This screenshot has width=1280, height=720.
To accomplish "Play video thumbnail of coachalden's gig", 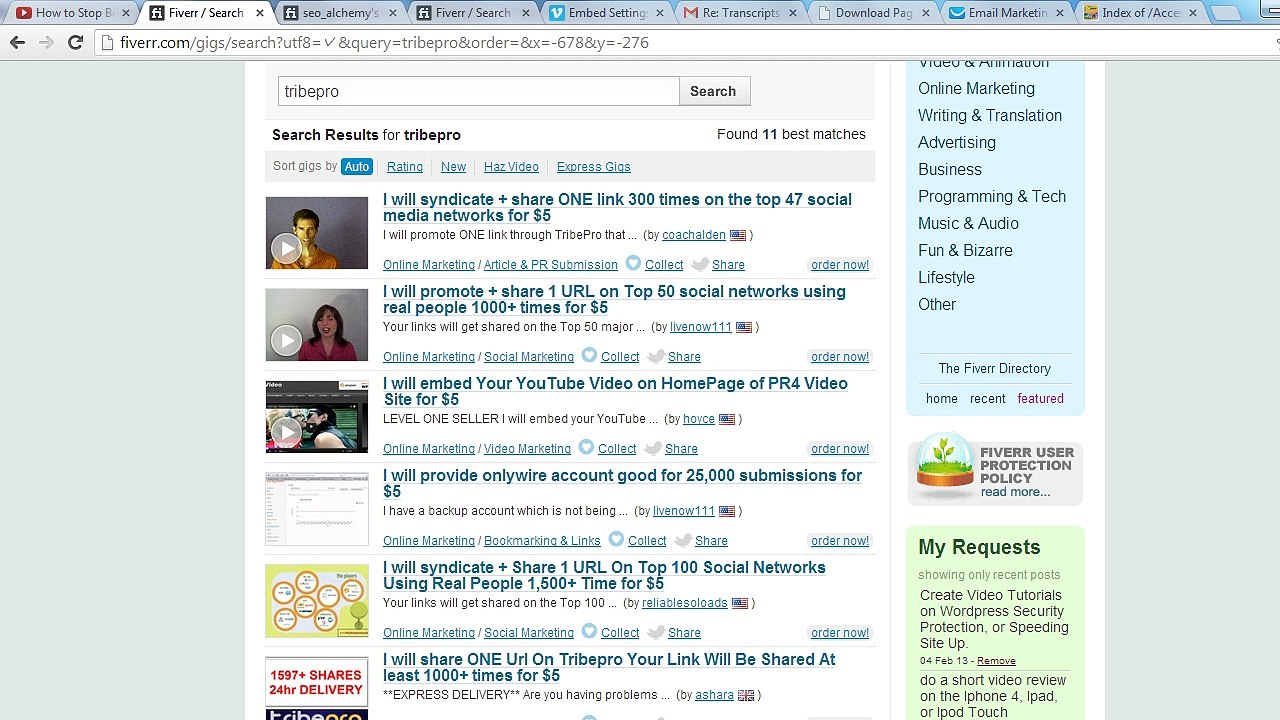I will point(286,249).
